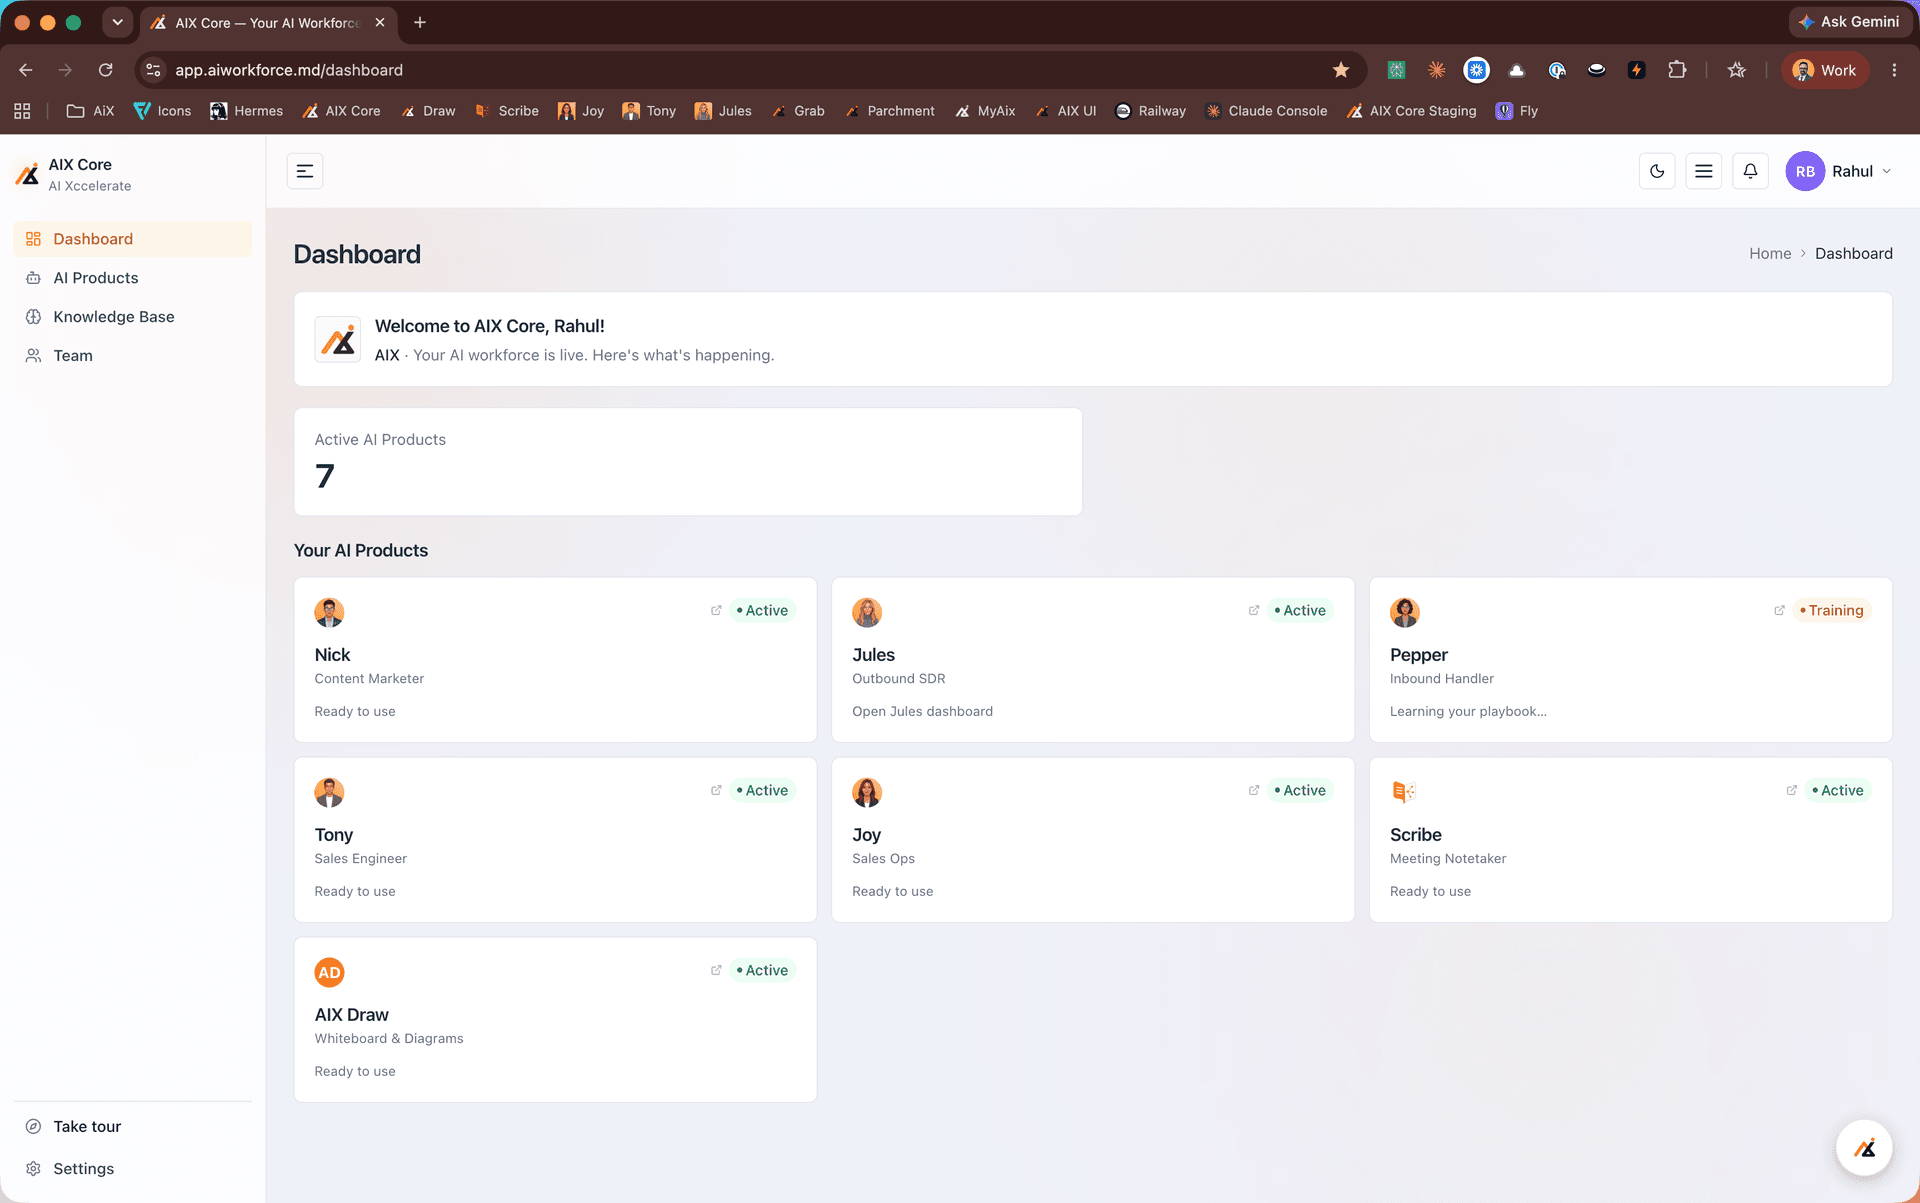Image resolution: width=1920 pixels, height=1203 pixels.
Task: Expand the tab search dropdown arrow
Action: coord(117,22)
